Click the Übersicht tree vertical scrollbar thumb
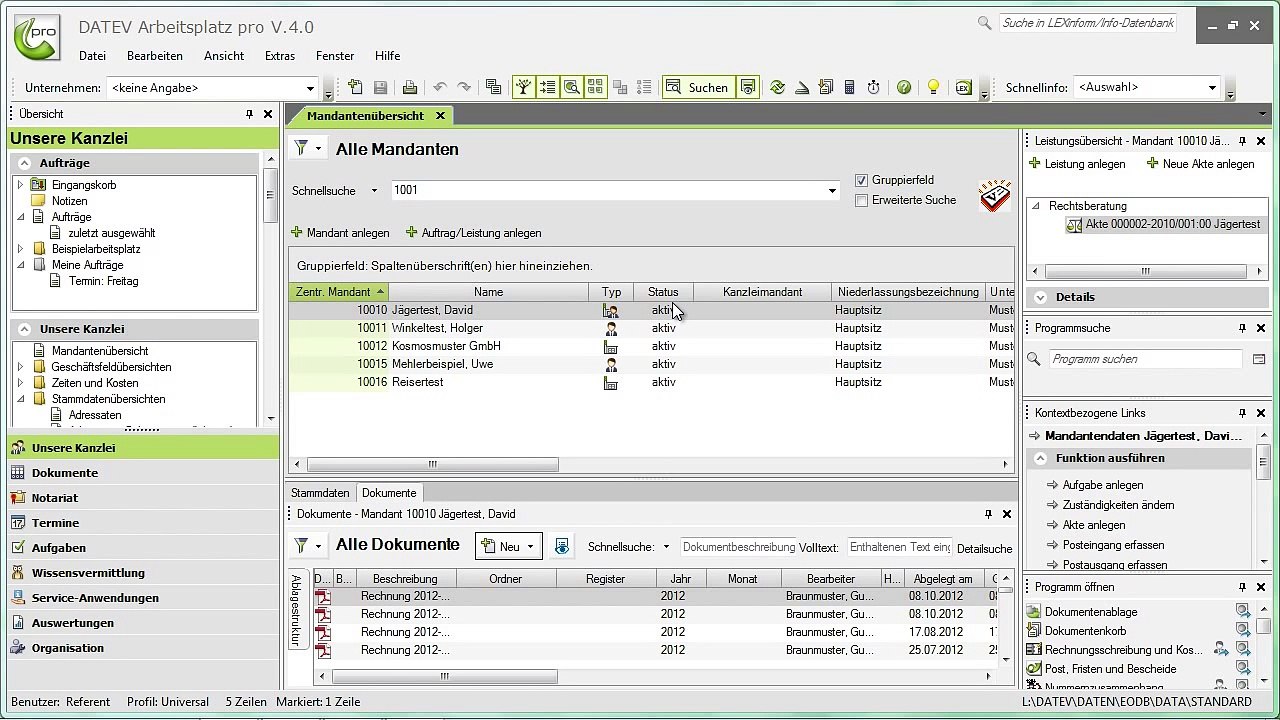 270,196
